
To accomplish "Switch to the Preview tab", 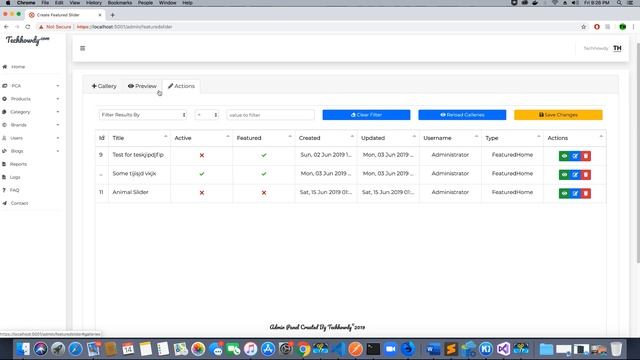I will (x=142, y=86).
